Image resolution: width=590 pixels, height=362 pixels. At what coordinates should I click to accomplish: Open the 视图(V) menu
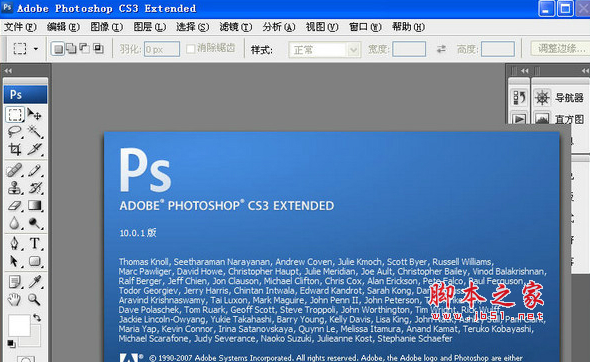(322, 27)
